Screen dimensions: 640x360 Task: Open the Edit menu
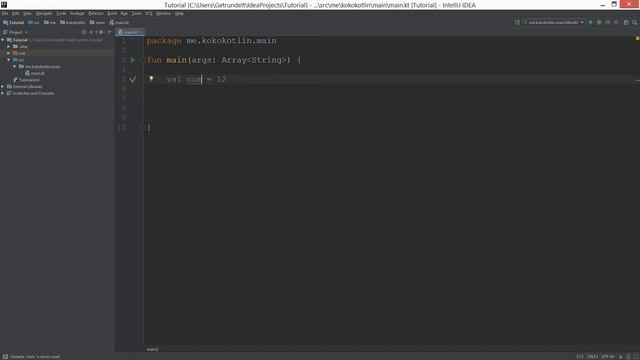coord(16,13)
